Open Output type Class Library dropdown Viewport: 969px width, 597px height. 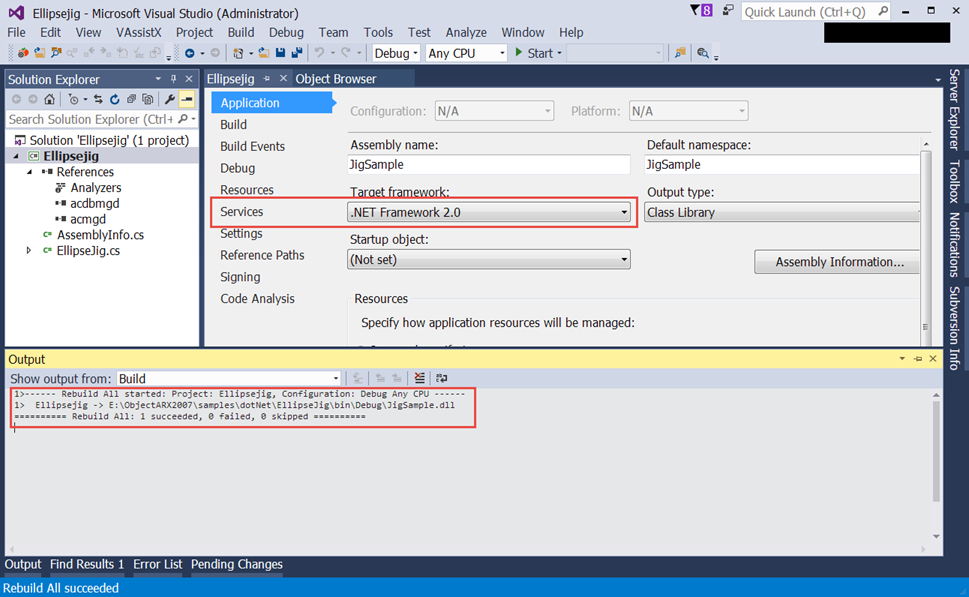(x=782, y=213)
